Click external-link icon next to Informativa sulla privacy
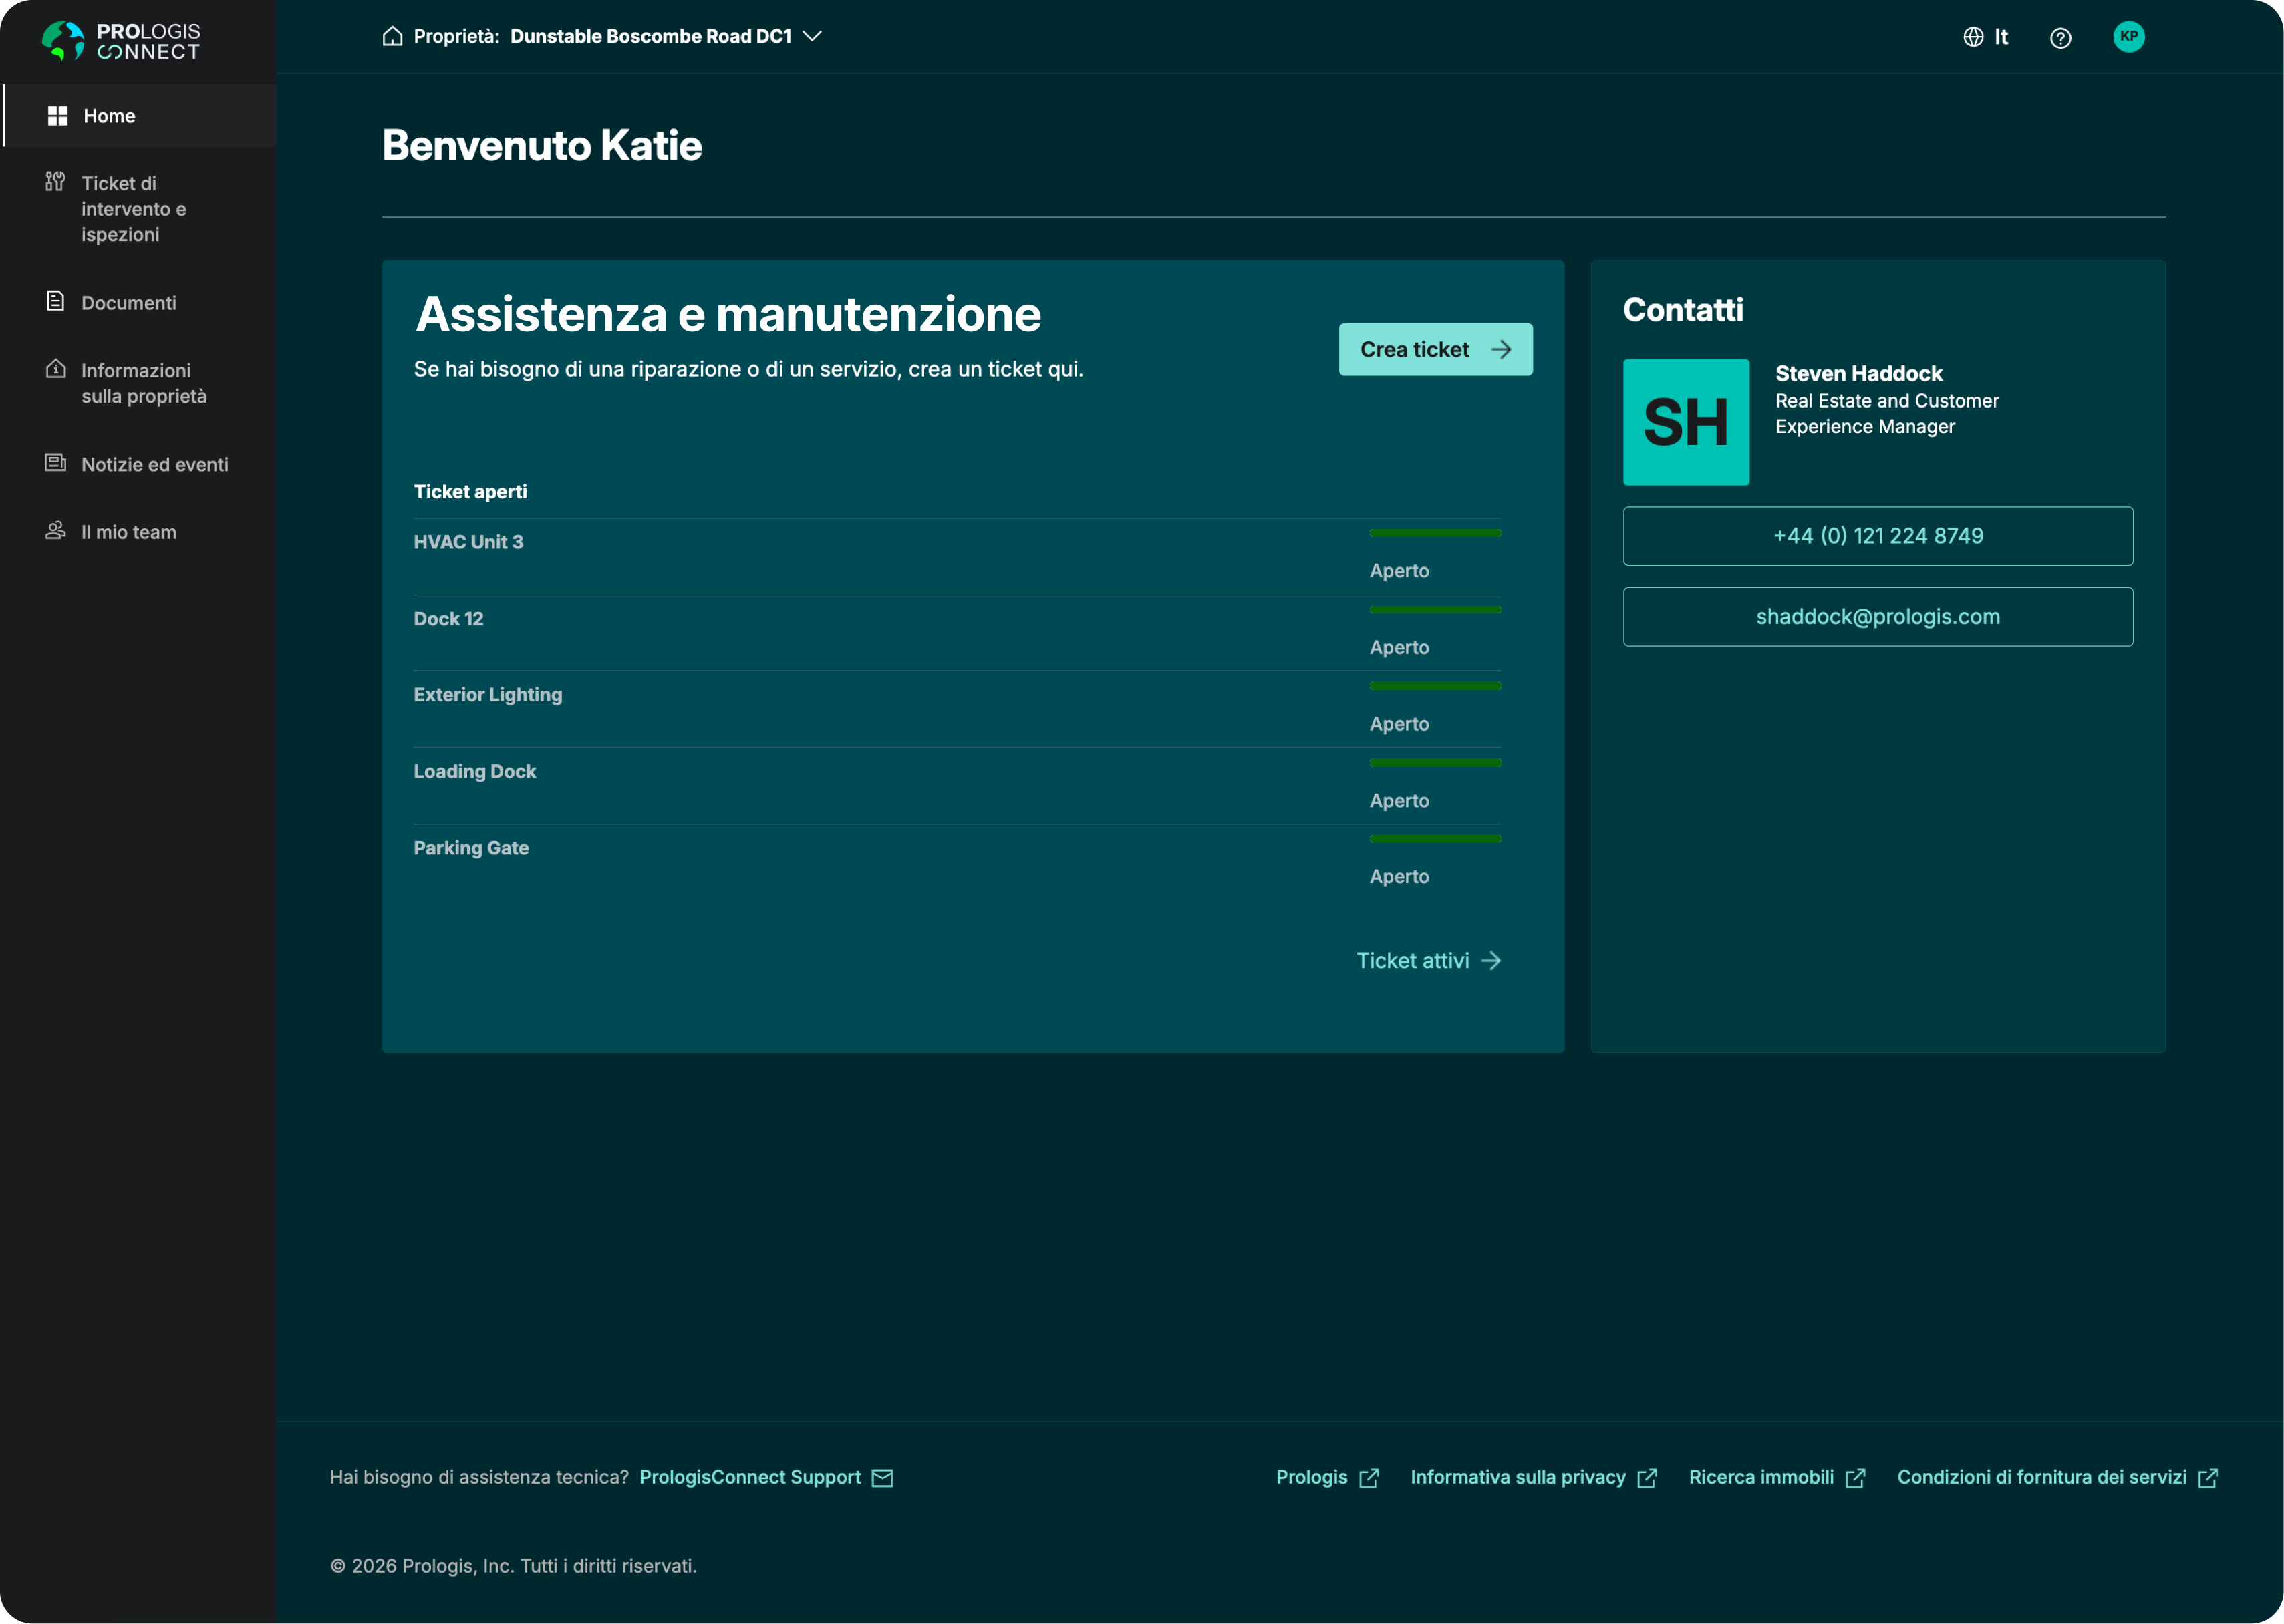 [x=1647, y=1478]
